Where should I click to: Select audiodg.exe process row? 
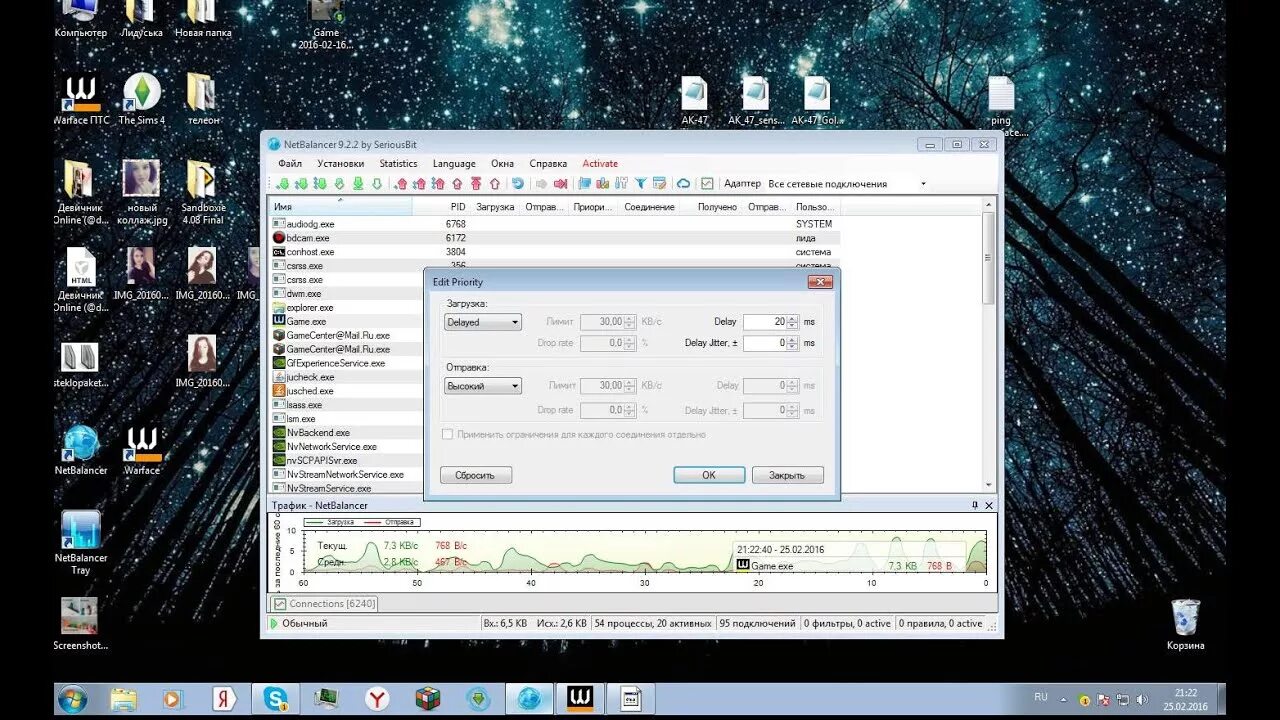point(555,224)
